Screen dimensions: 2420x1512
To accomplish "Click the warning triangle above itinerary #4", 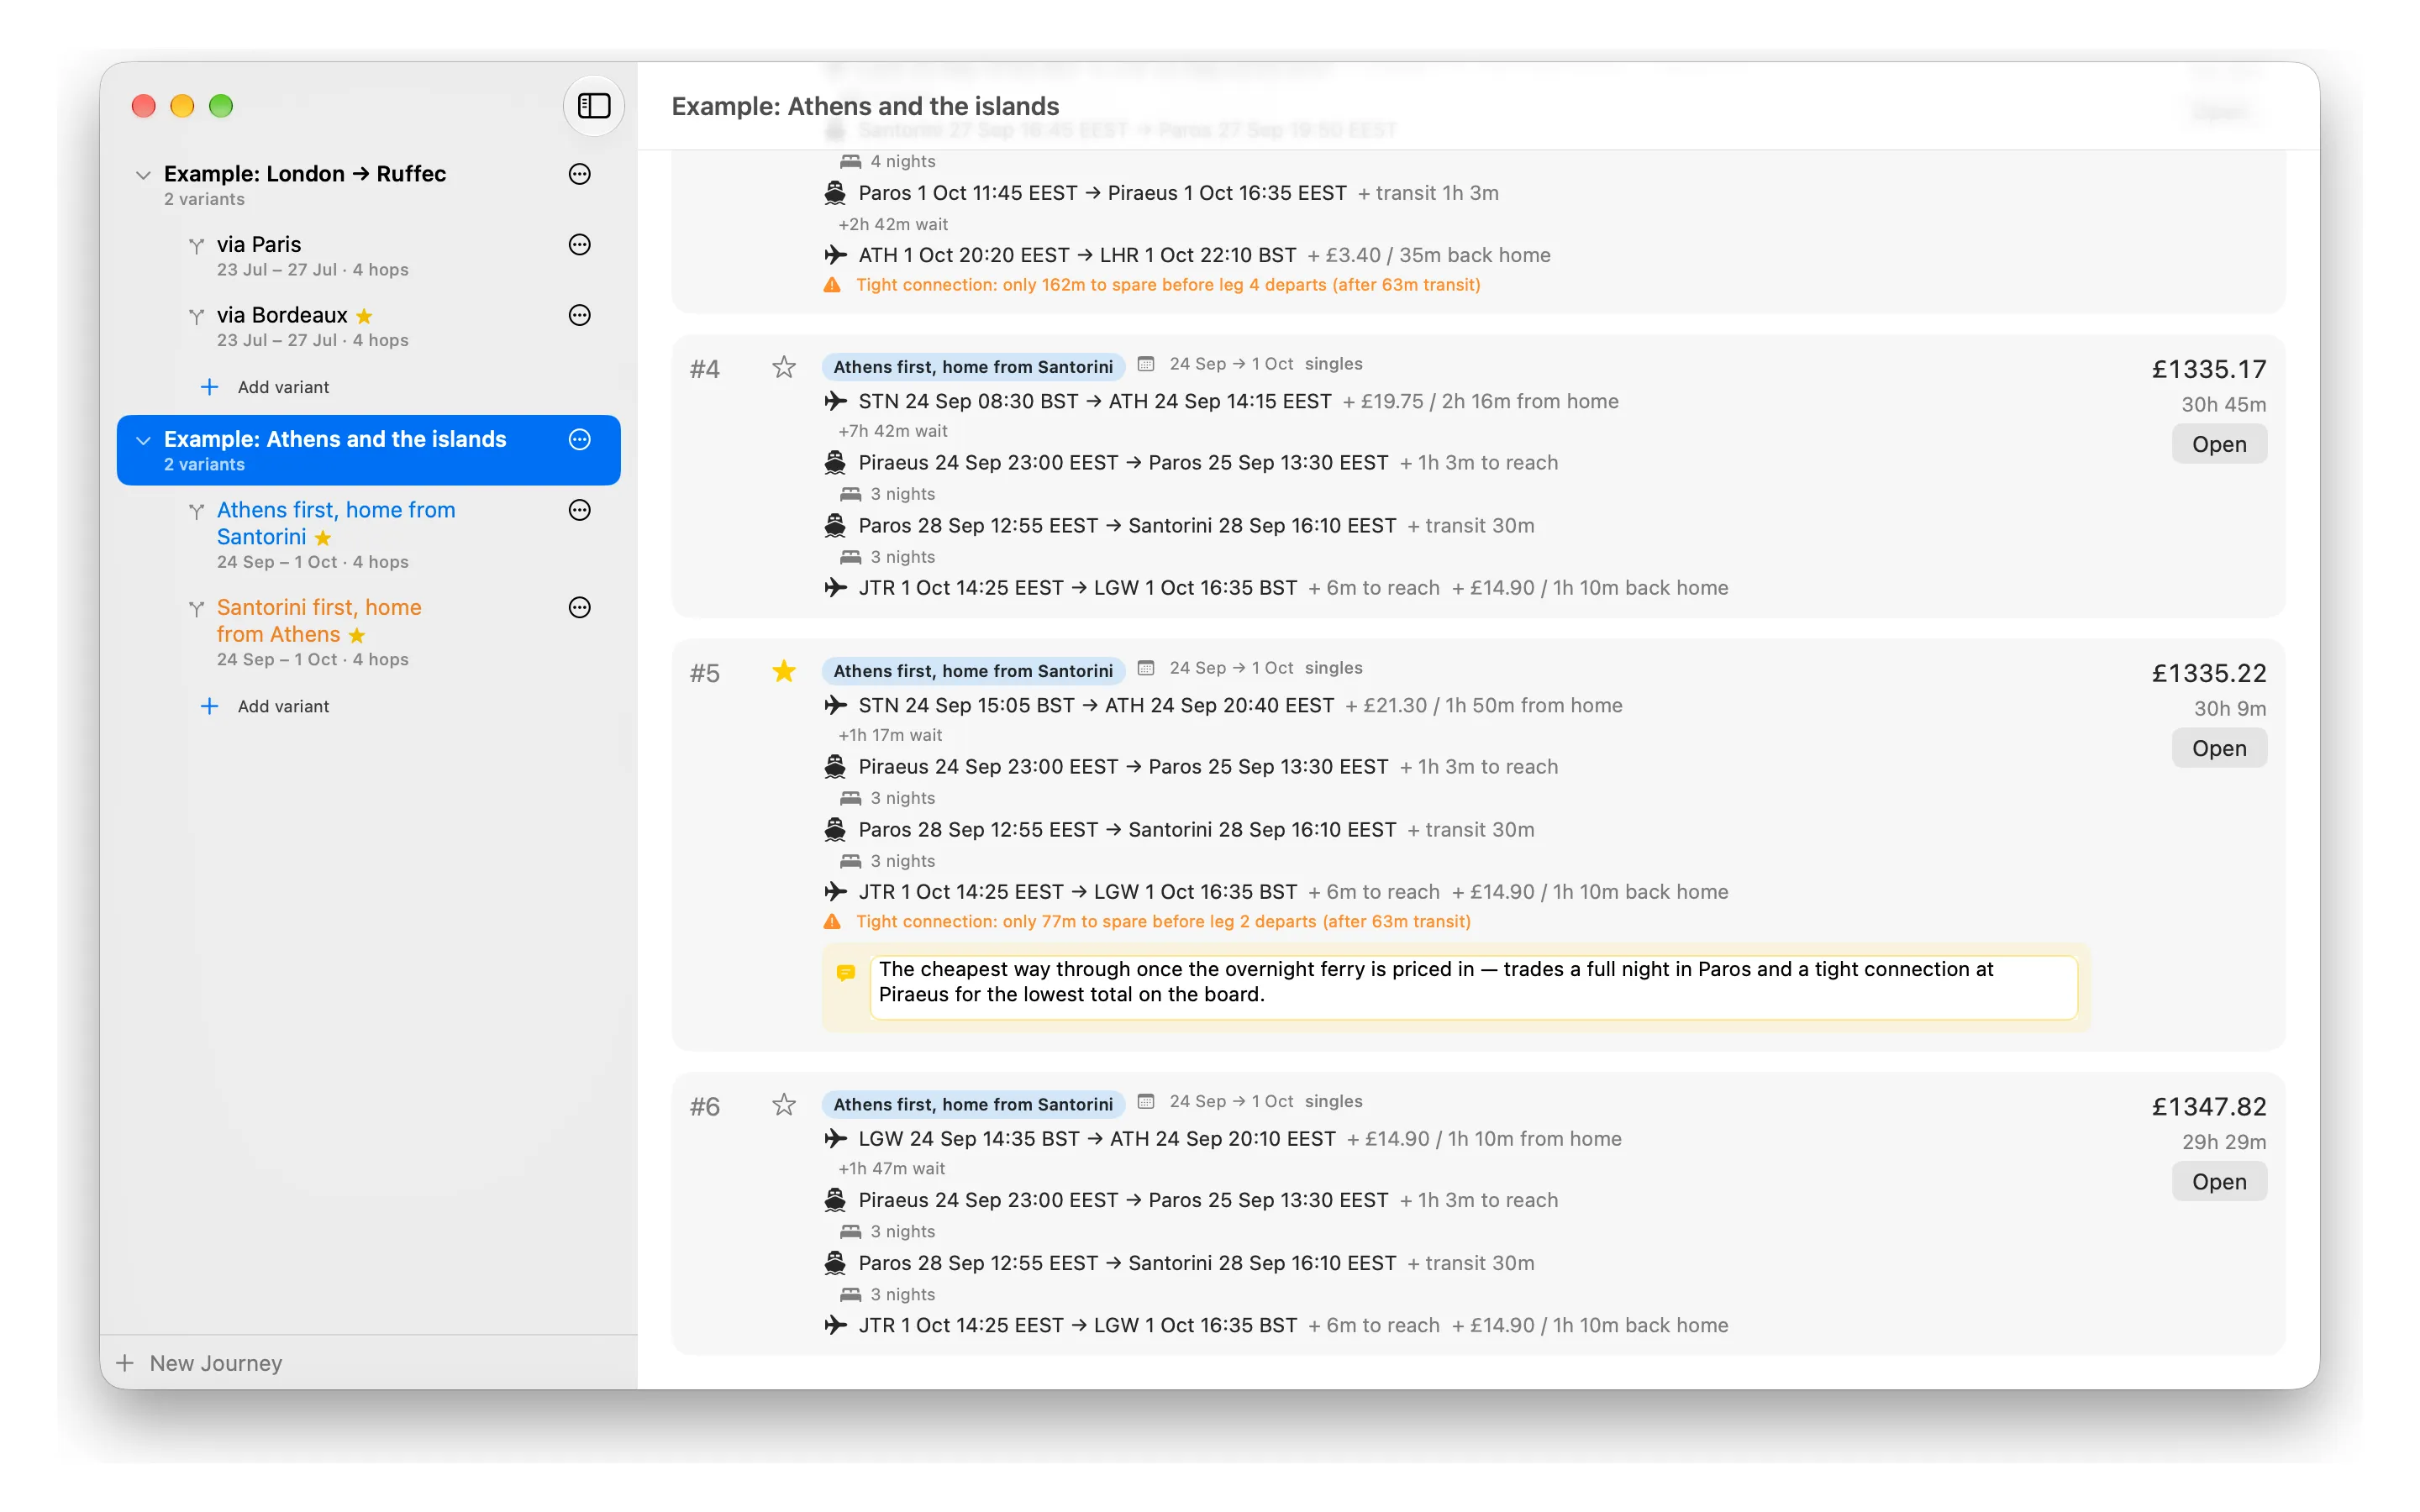I will 832,285.
